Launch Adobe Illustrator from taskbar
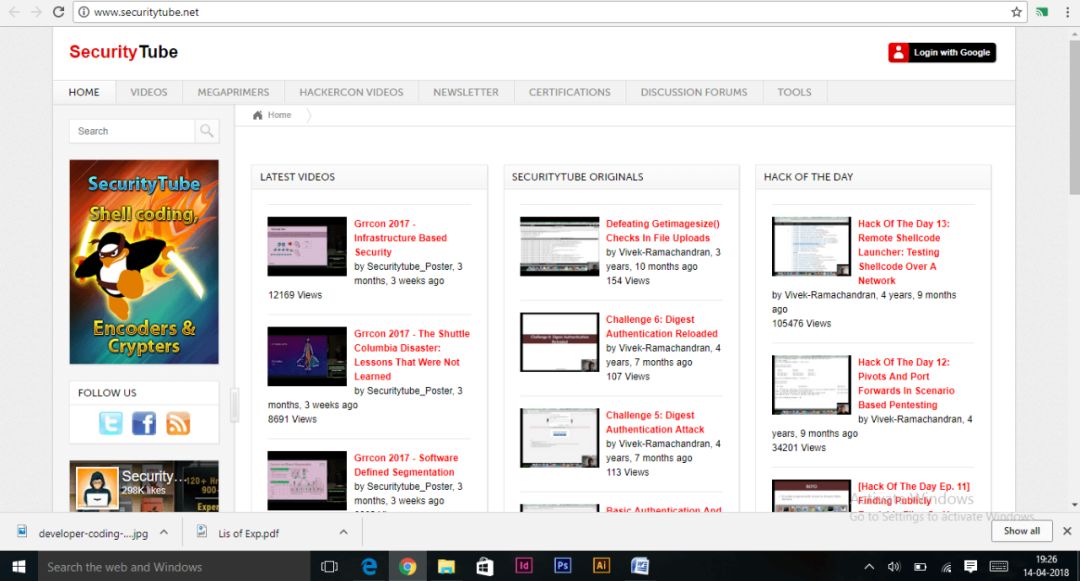Viewport: 1080px width, 581px height. [601, 566]
